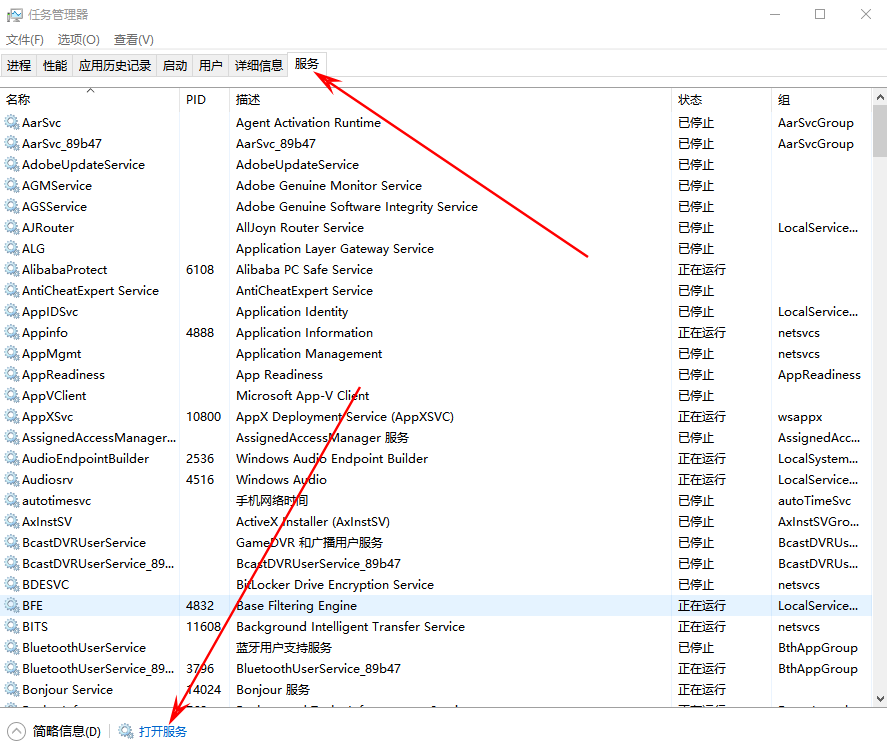Image resolution: width=887 pixels, height=754 pixels.
Task: Collapse view with the 简略信息 arrow icon
Action: [x=16, y=731]
